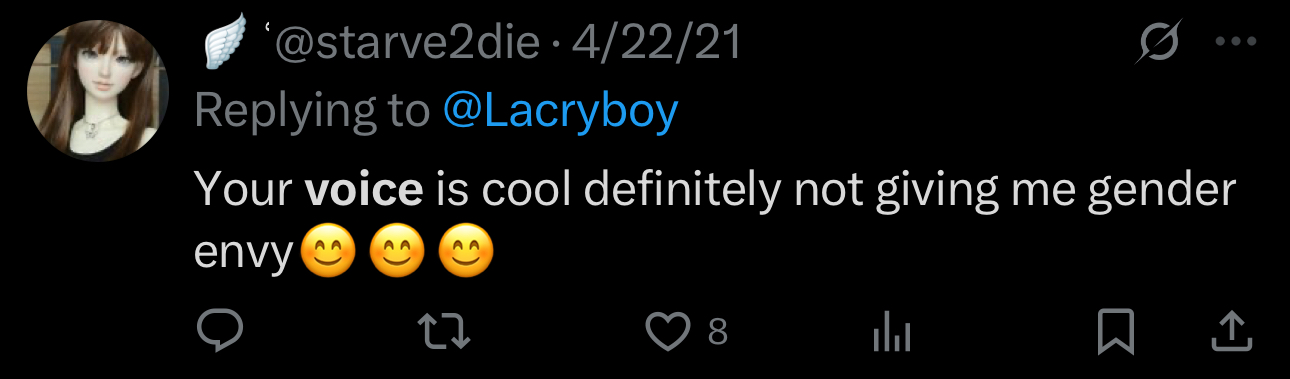Select the first smiling face emoji
The width and height of the screenshot is (1290, 379).
[x=328, y=255]
